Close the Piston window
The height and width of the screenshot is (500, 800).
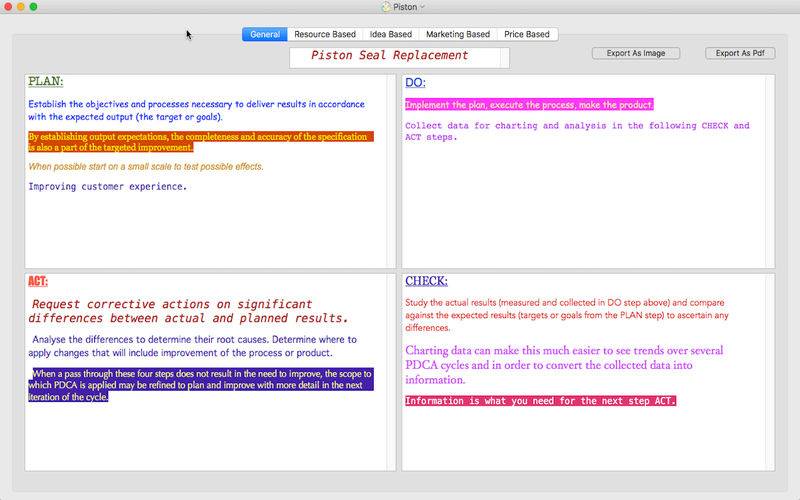(8, 7)
